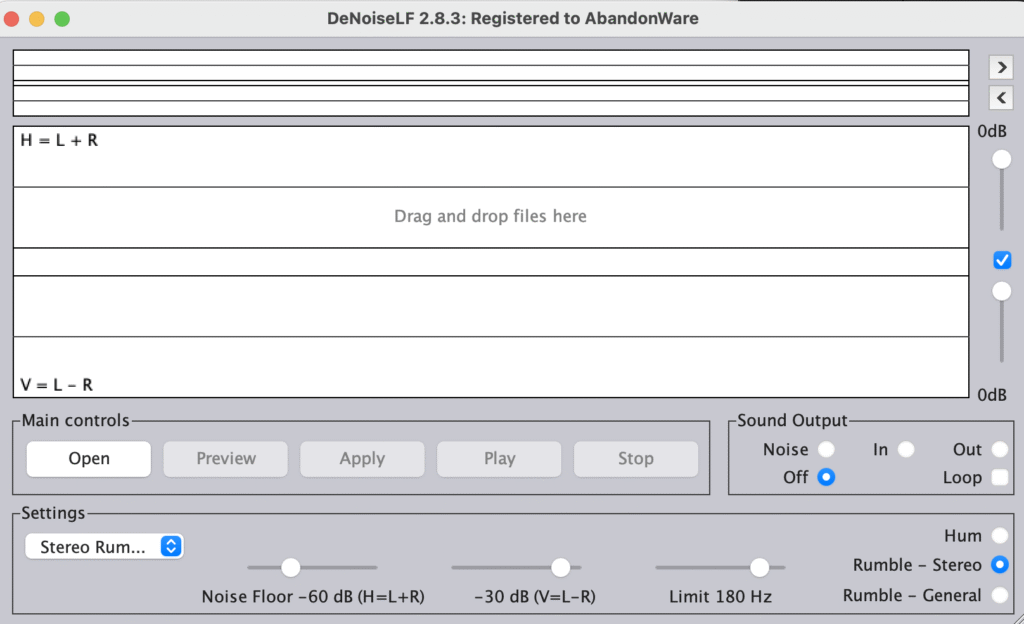1024x624 pixels.
Task: Click the Limit 180 Hz slider handle
Action: tap(760, 567)
